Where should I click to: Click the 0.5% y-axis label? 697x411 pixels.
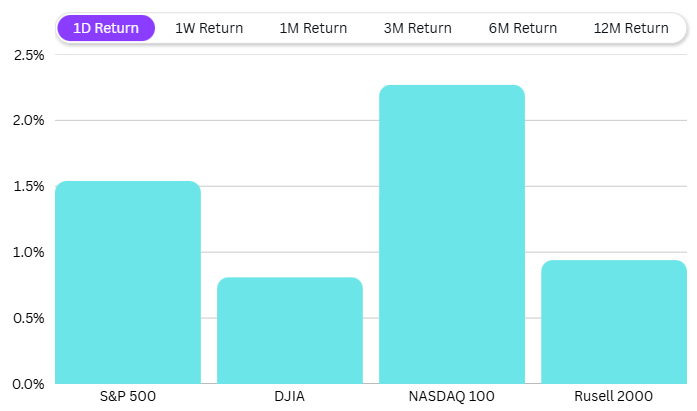(x=28, y=318)
